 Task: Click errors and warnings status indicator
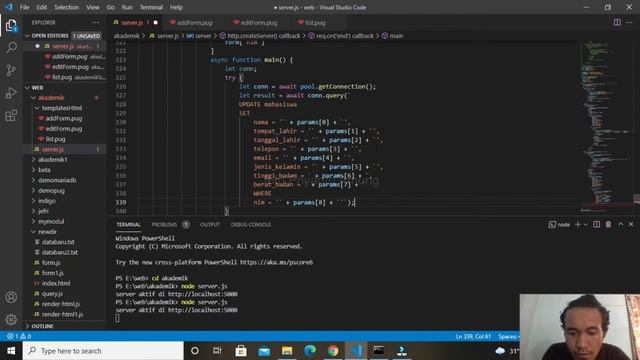coord(19,336)
